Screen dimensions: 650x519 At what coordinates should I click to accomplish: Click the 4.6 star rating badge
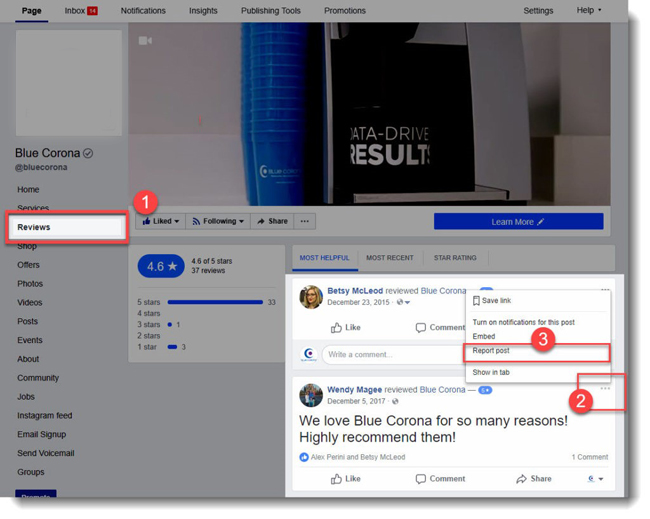161,266
